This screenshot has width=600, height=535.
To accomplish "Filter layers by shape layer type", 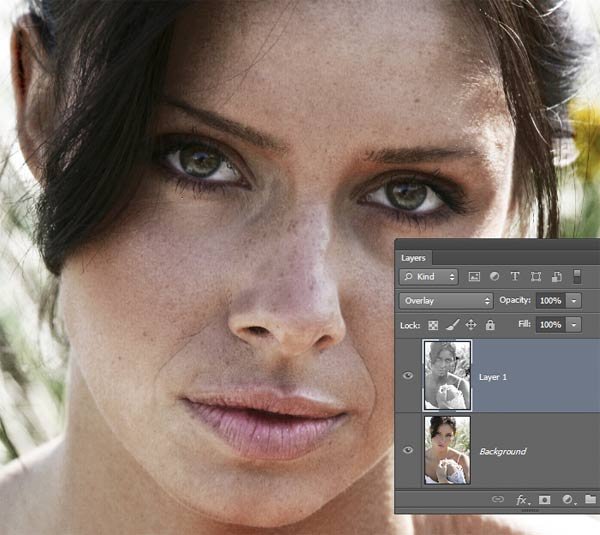I will click(x=535, y=276).
